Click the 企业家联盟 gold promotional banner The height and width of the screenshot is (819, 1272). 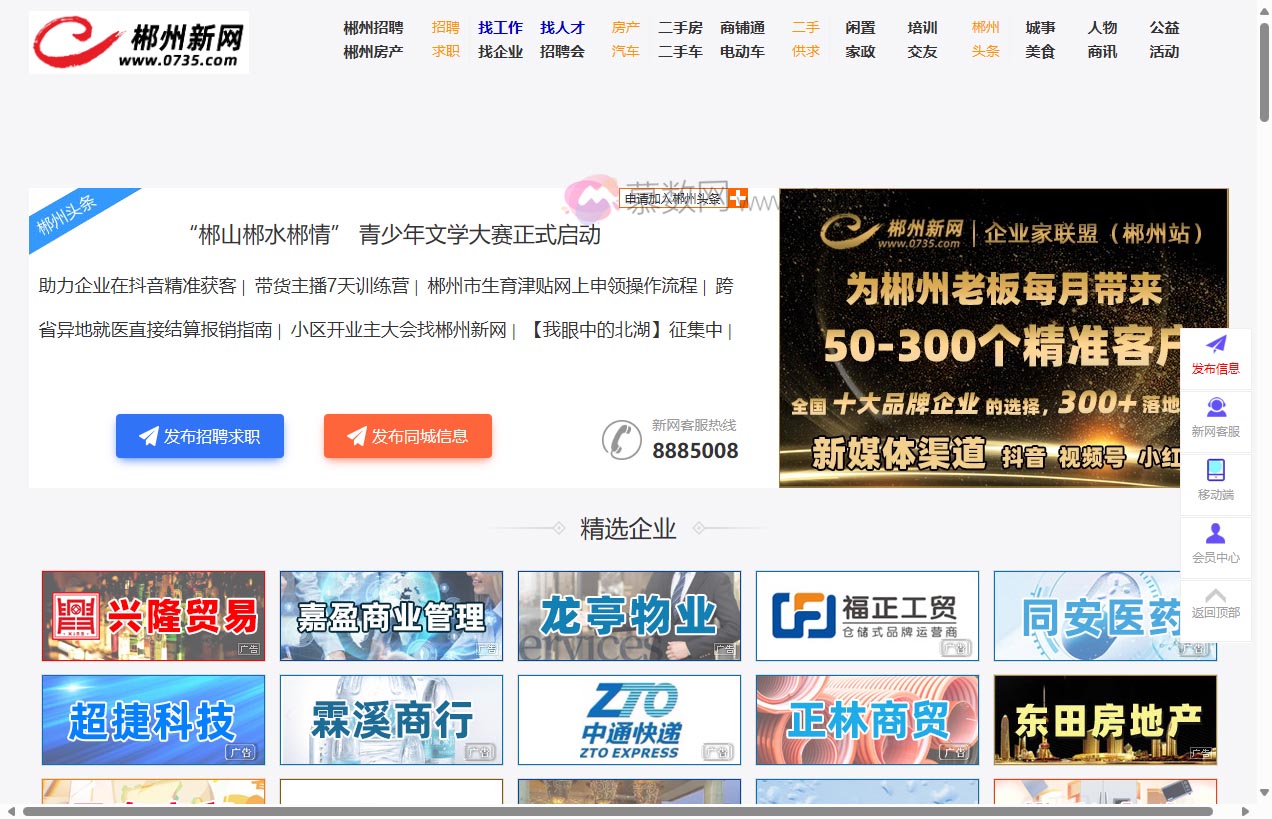pyautogui.click(x=1003, y=338)
